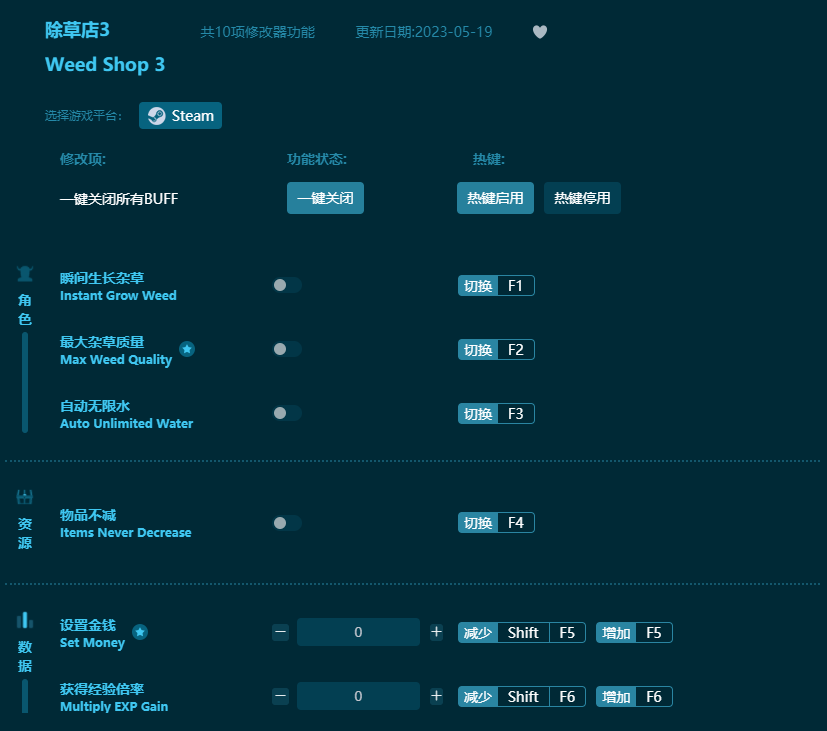The image size is (827, 731).
Task: Click the Steam logo on the platform button
Action: pyautogui.click(x=155, y=115)
